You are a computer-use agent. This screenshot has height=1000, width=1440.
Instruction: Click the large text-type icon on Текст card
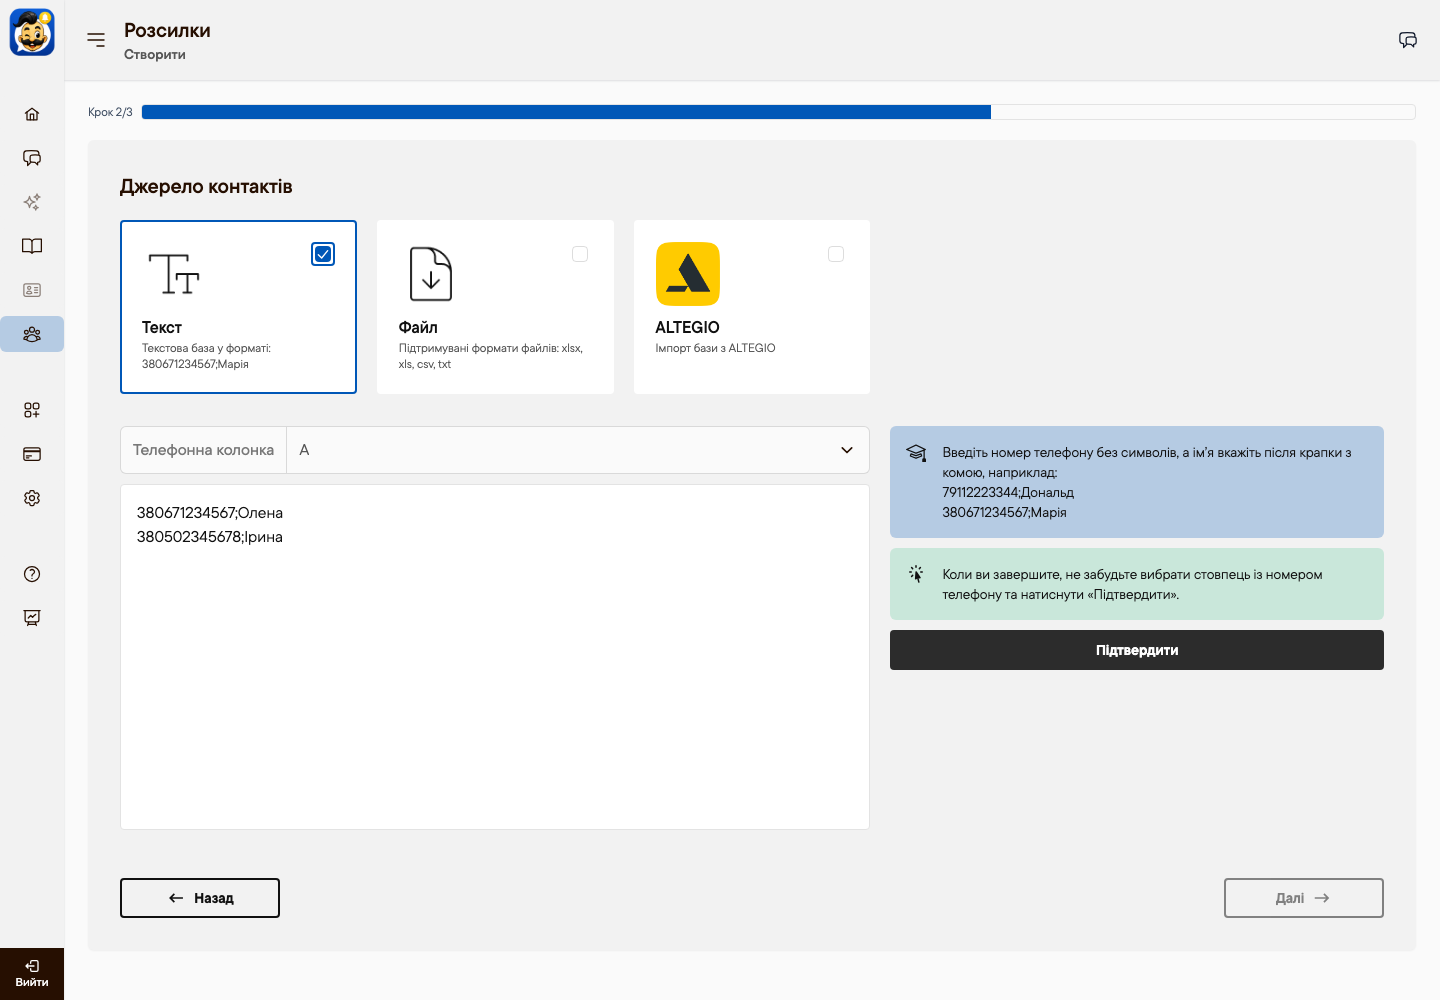click(174, 274)
